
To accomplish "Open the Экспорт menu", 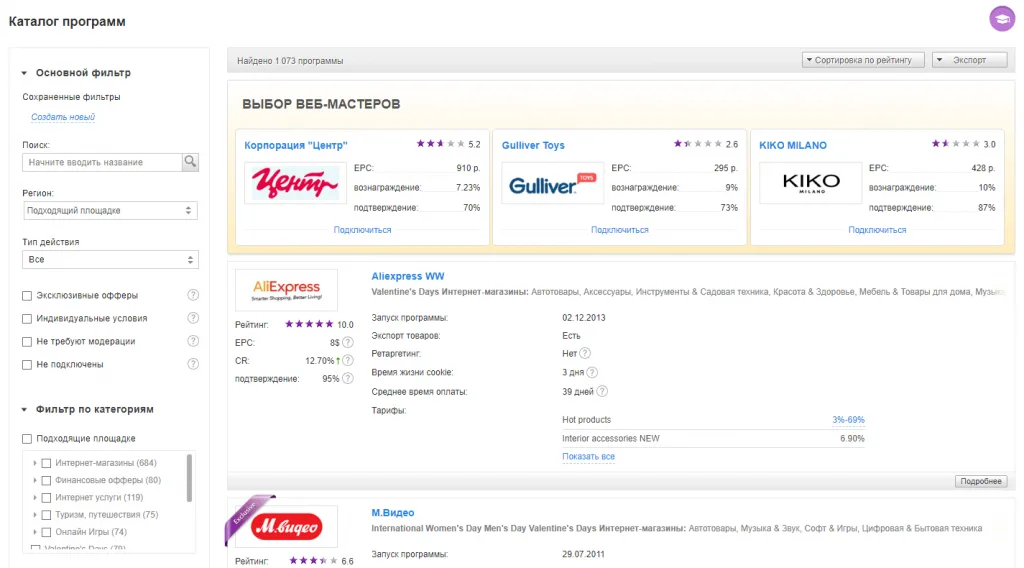I will tap(969, 60).
